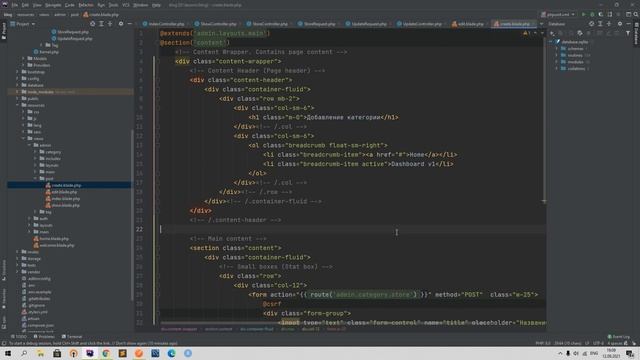Image resolution: width=640 pixels, height=360 pixels.
Task: Open the Code menu
Action: (x=70, y=5)
